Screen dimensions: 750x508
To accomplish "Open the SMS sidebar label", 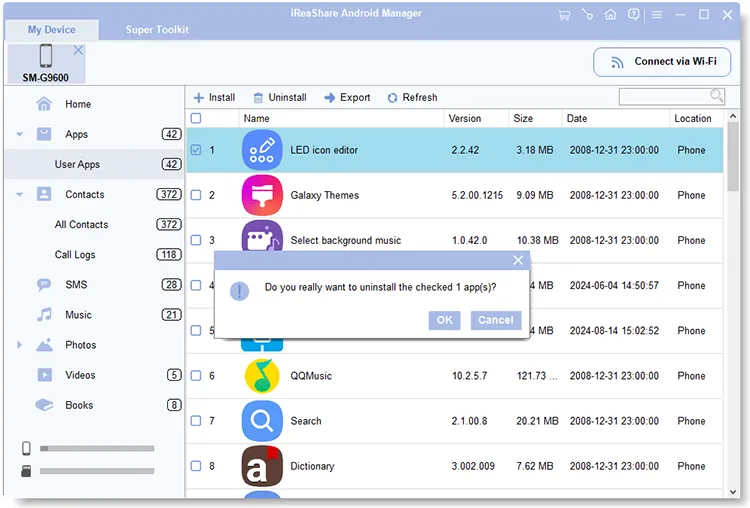I will pos(77,285).
